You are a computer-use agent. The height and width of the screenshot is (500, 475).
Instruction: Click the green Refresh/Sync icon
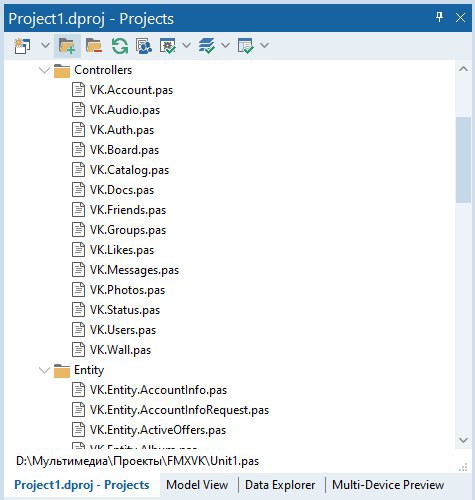(x=120, y=46)
